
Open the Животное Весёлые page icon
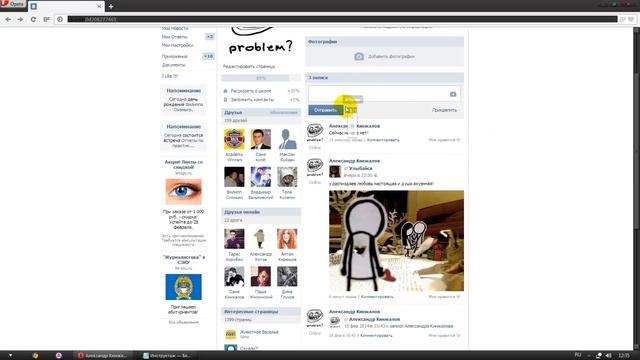pyautogui.click(x=231, y=334)
